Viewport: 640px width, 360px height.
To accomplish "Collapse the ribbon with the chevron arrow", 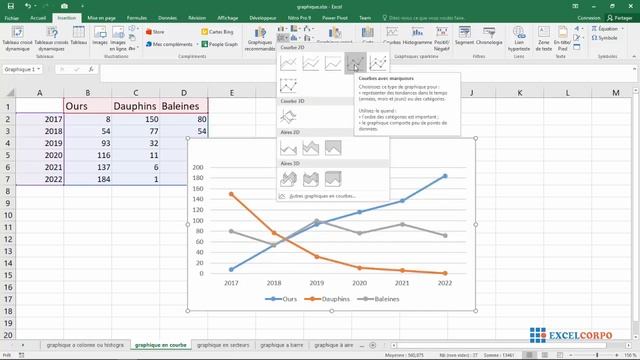I will pyautogui.click(x=634, y=56).
